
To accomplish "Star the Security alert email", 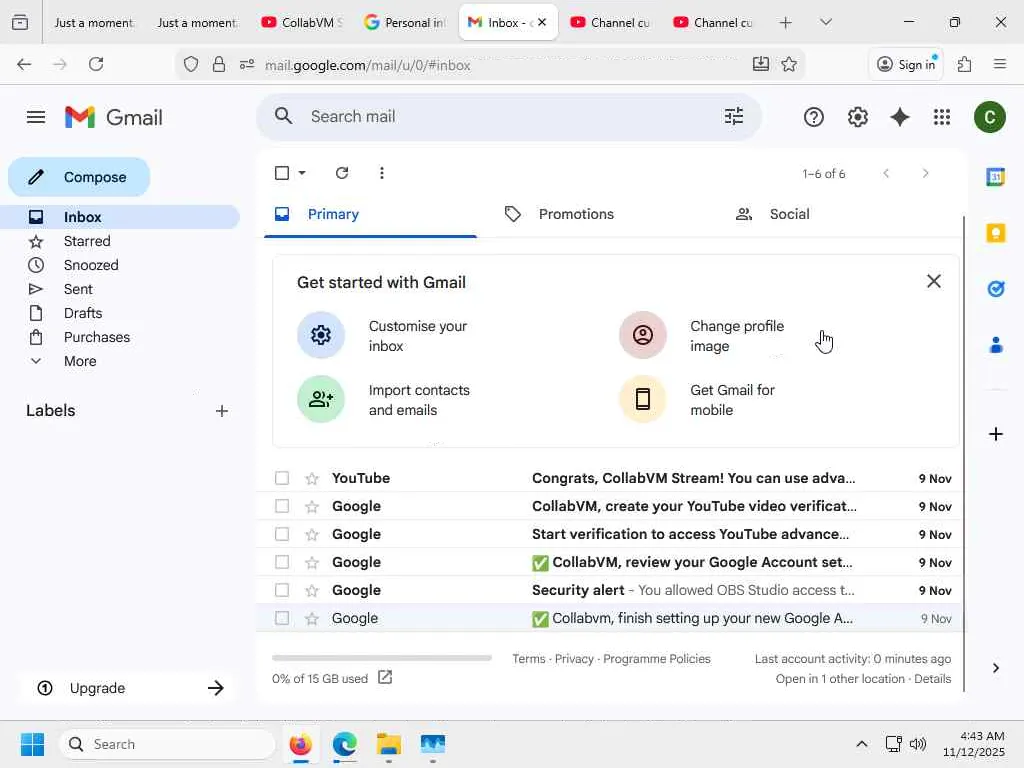I will (x=312, y=591).
